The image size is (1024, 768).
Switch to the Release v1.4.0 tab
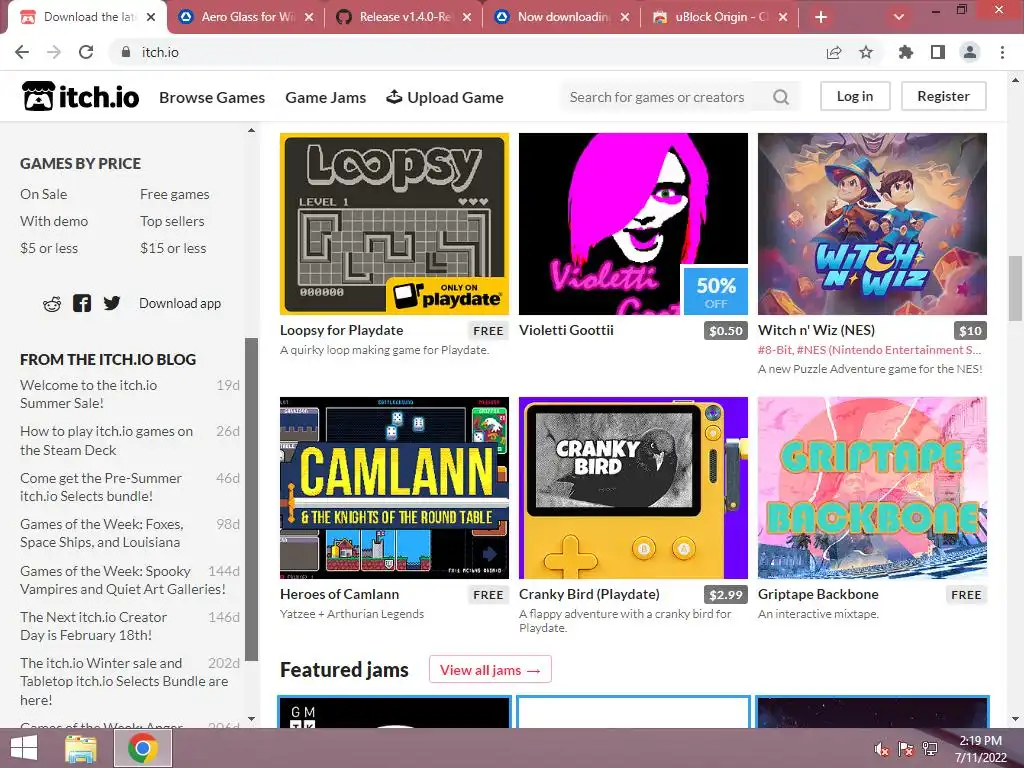(404, 17)
